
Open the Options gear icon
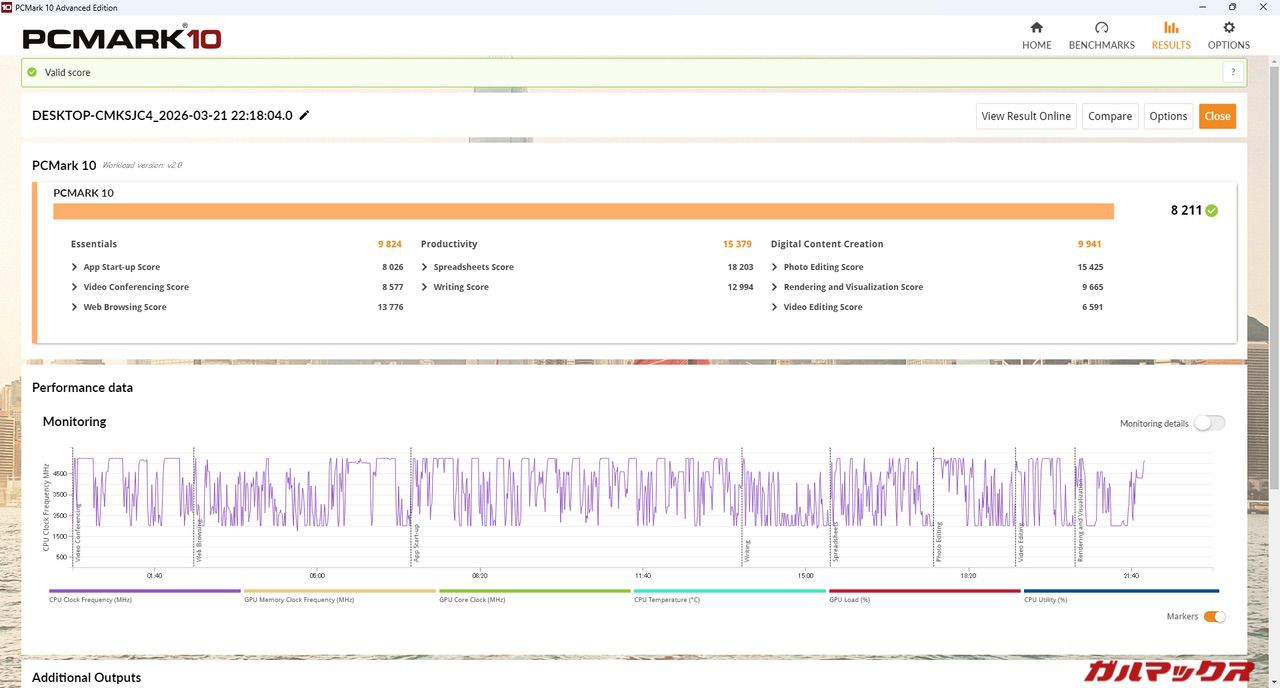[1228, 28]
